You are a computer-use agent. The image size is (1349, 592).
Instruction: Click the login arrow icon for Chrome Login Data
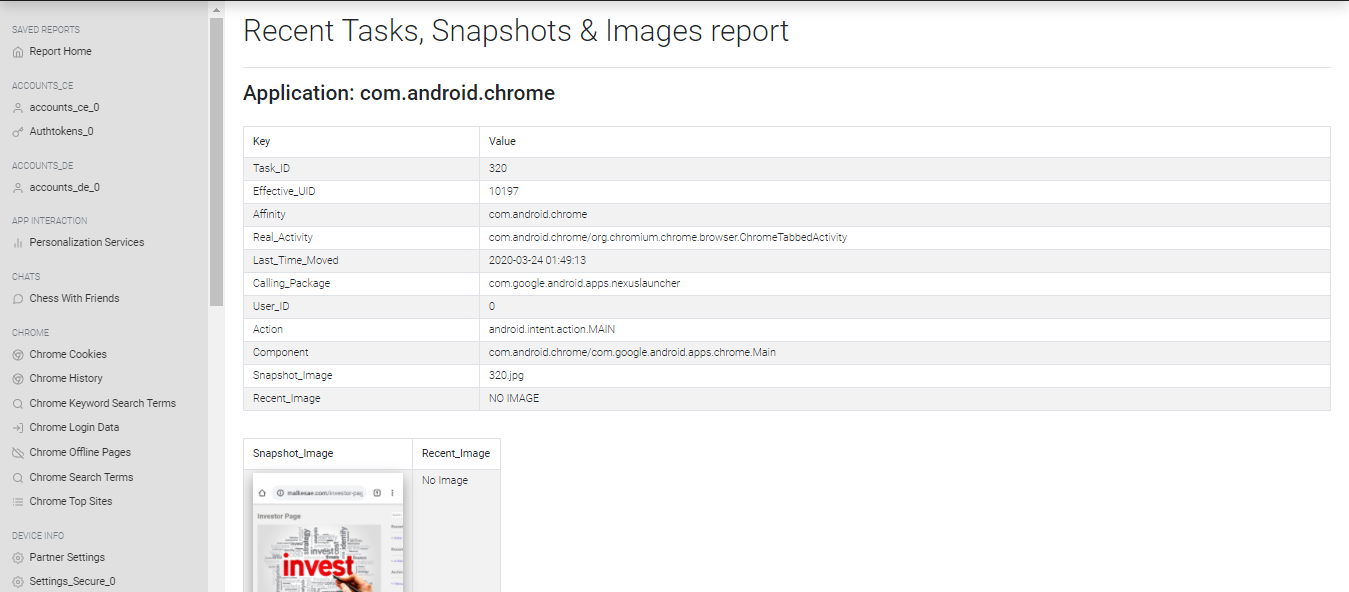(x=18, y=428)
